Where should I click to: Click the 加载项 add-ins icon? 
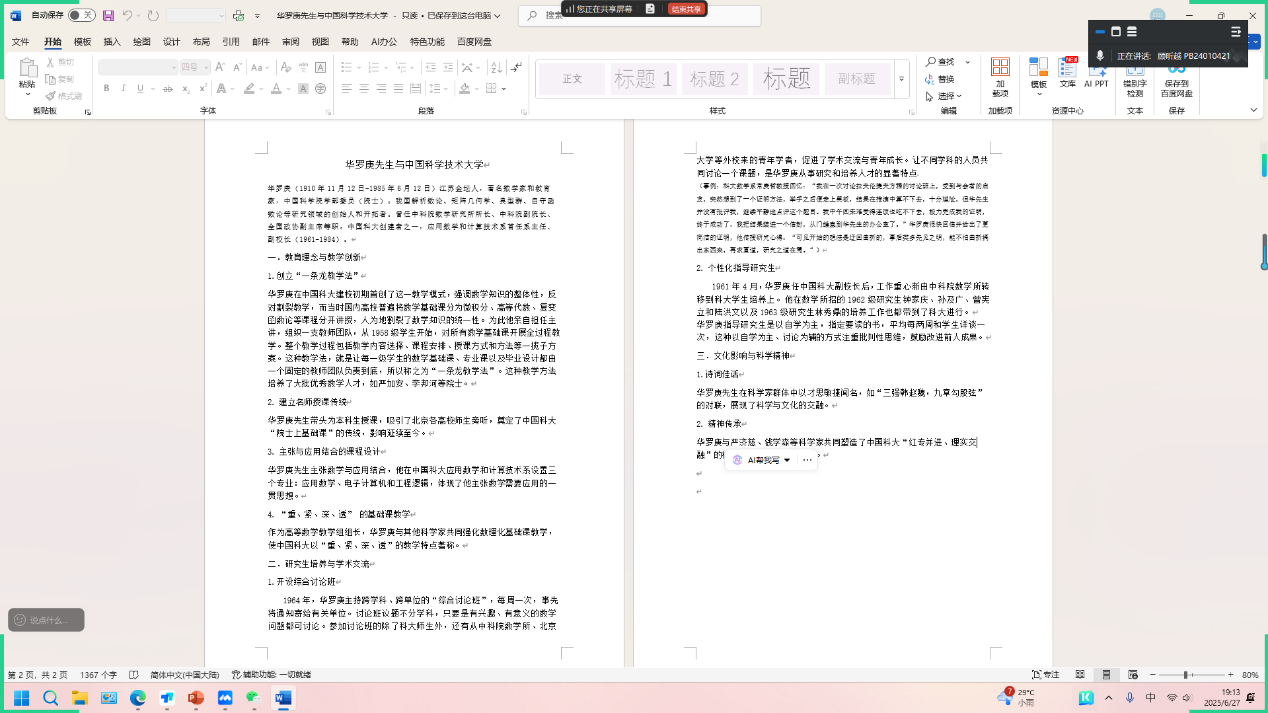pos(1000,74)
